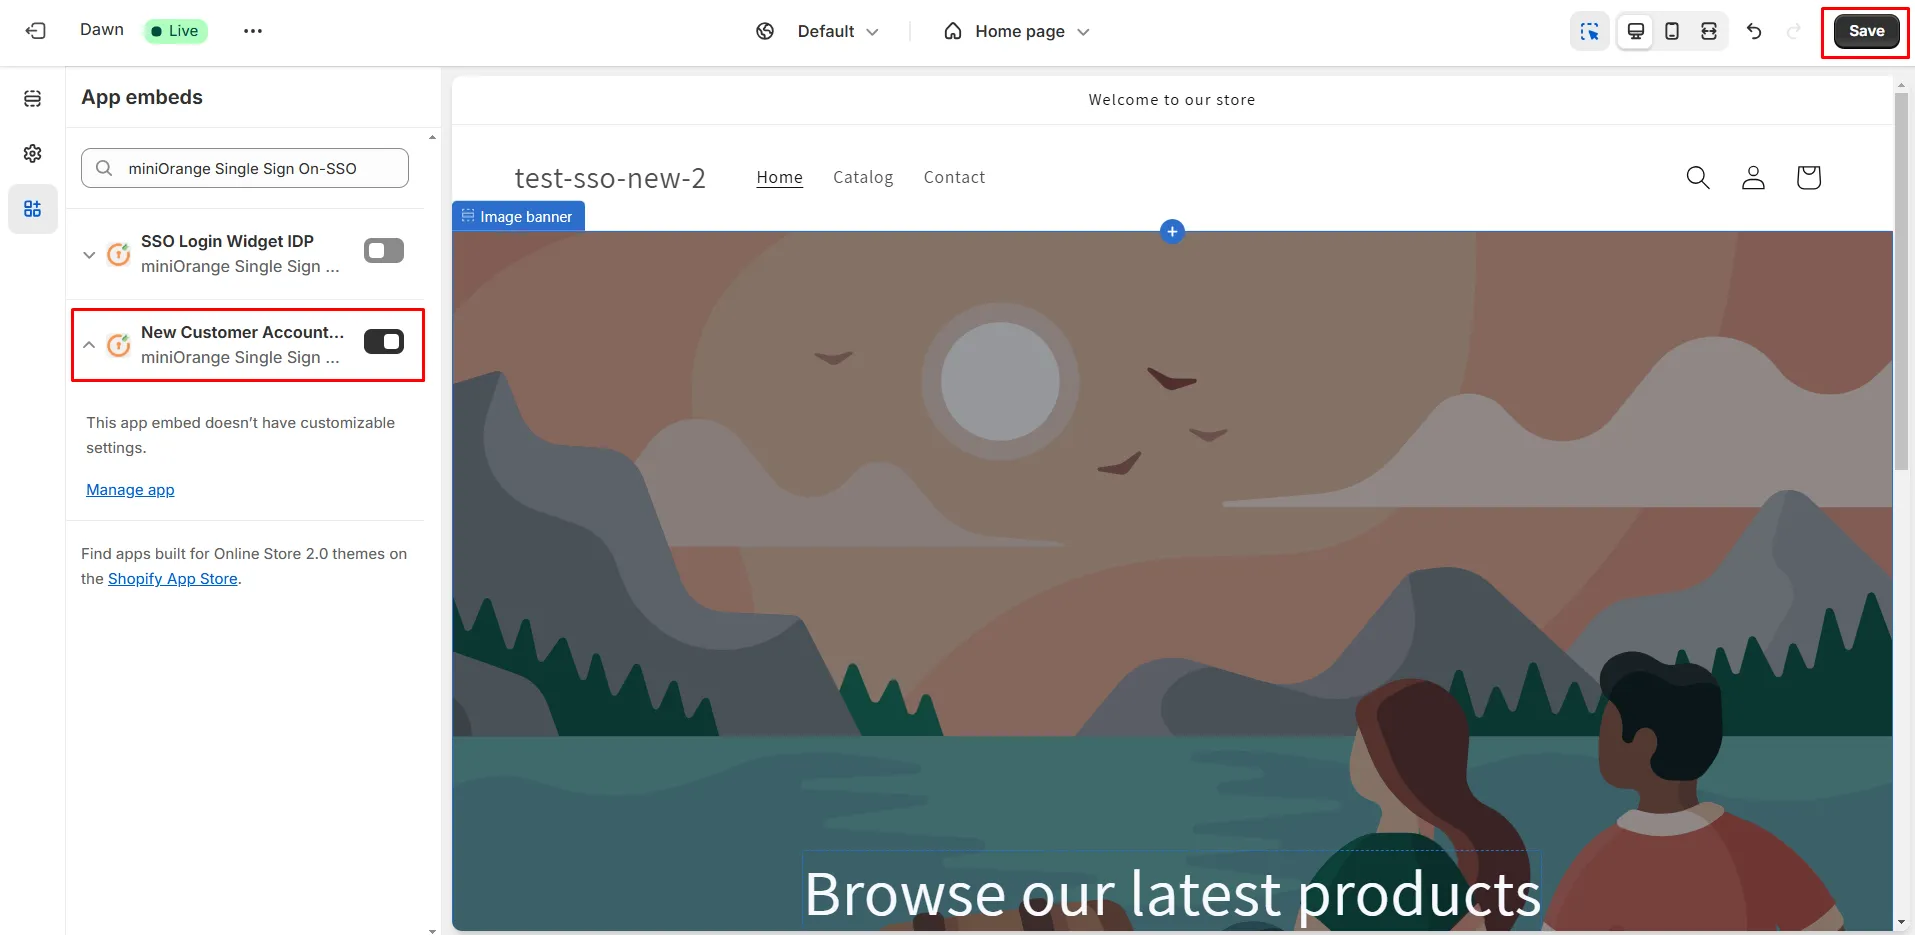Click the magnifier icon in app search
This screenshot has height=935, width=1915.
click(x=104, y=168)
